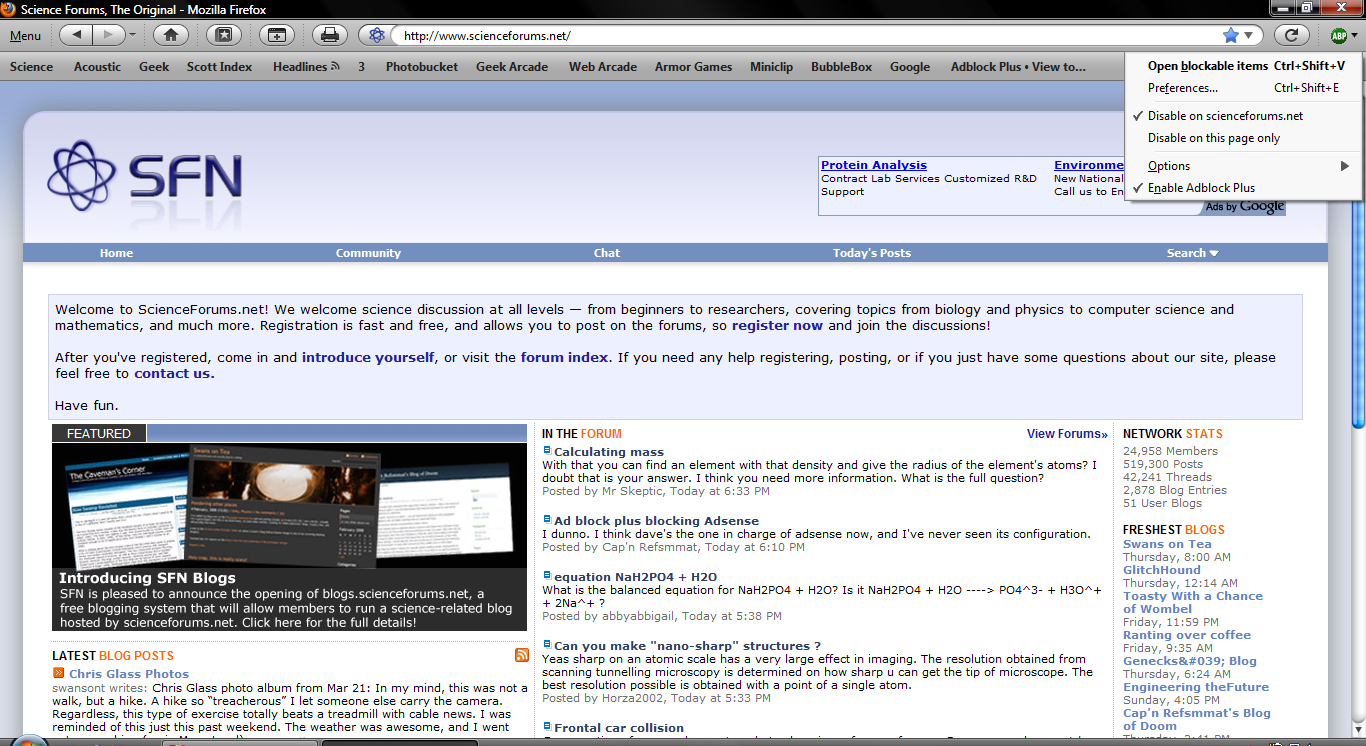1366x746 pixels.
Task: Click the orange RSS feed icon near Latest Blog Posts
Action: point(522,655)
